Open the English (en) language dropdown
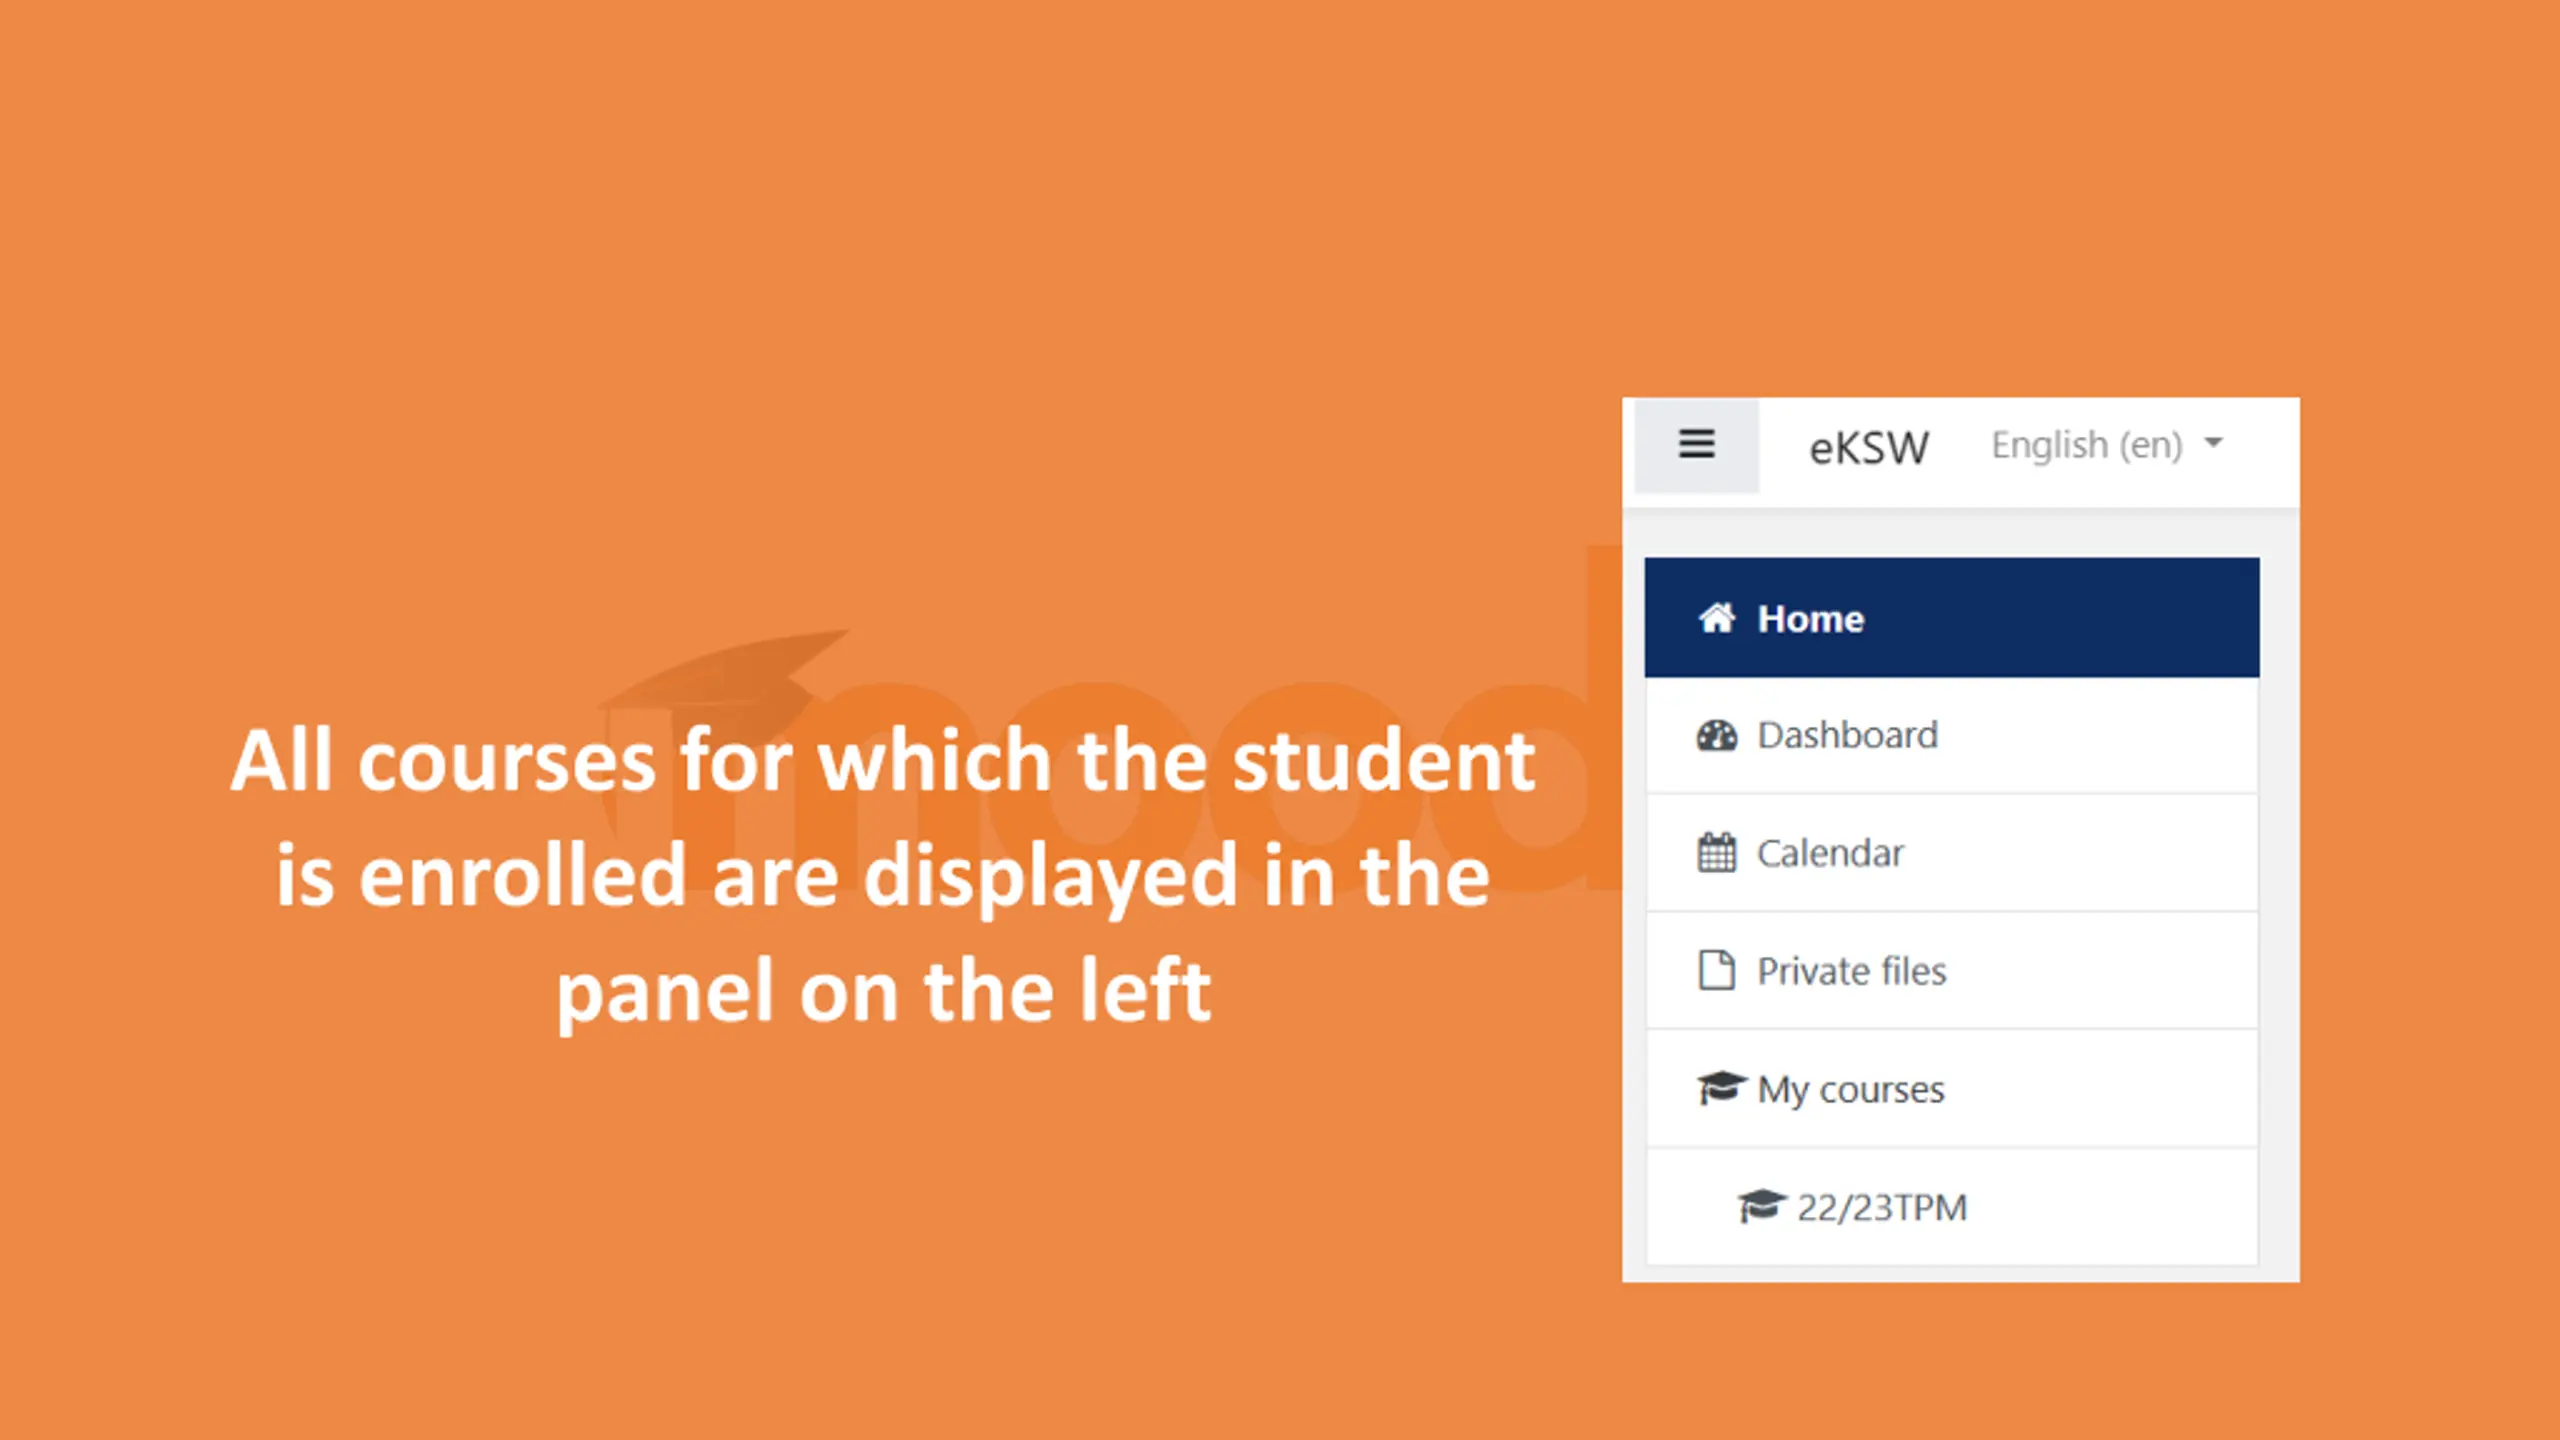2560x1440 pixels. pyautogui.click(x=2086, y=445)
